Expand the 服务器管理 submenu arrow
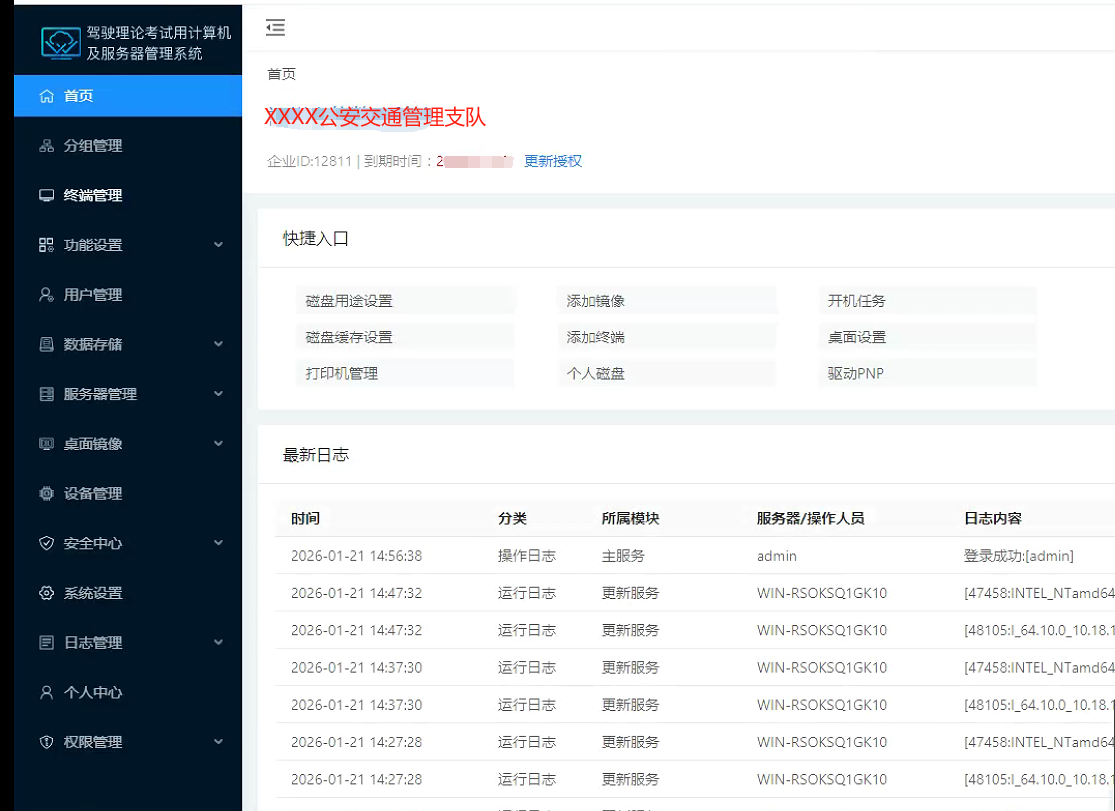The height and width of the screenshot is (811, 1115). [218, 394]
